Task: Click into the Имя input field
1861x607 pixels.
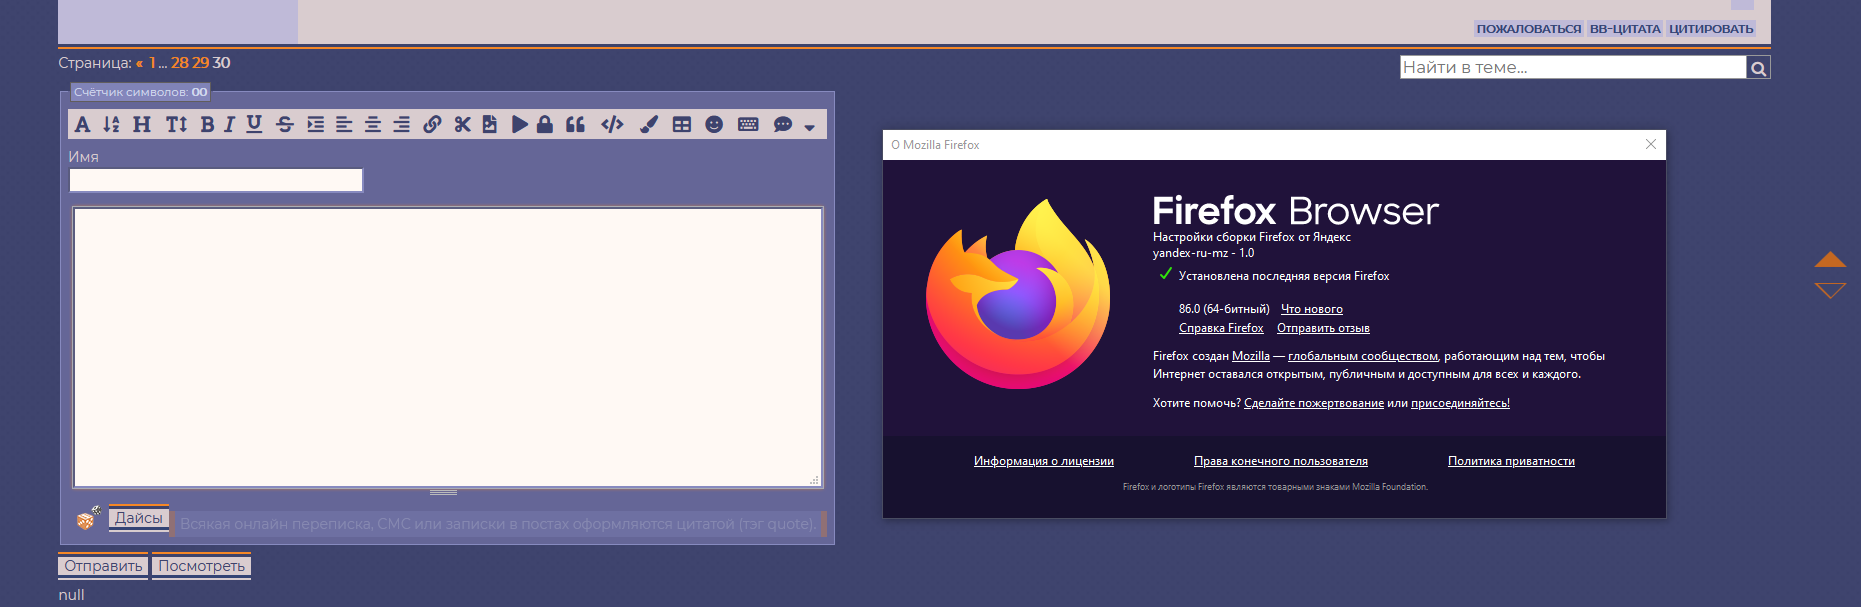Action: click(x=216, y=180)
